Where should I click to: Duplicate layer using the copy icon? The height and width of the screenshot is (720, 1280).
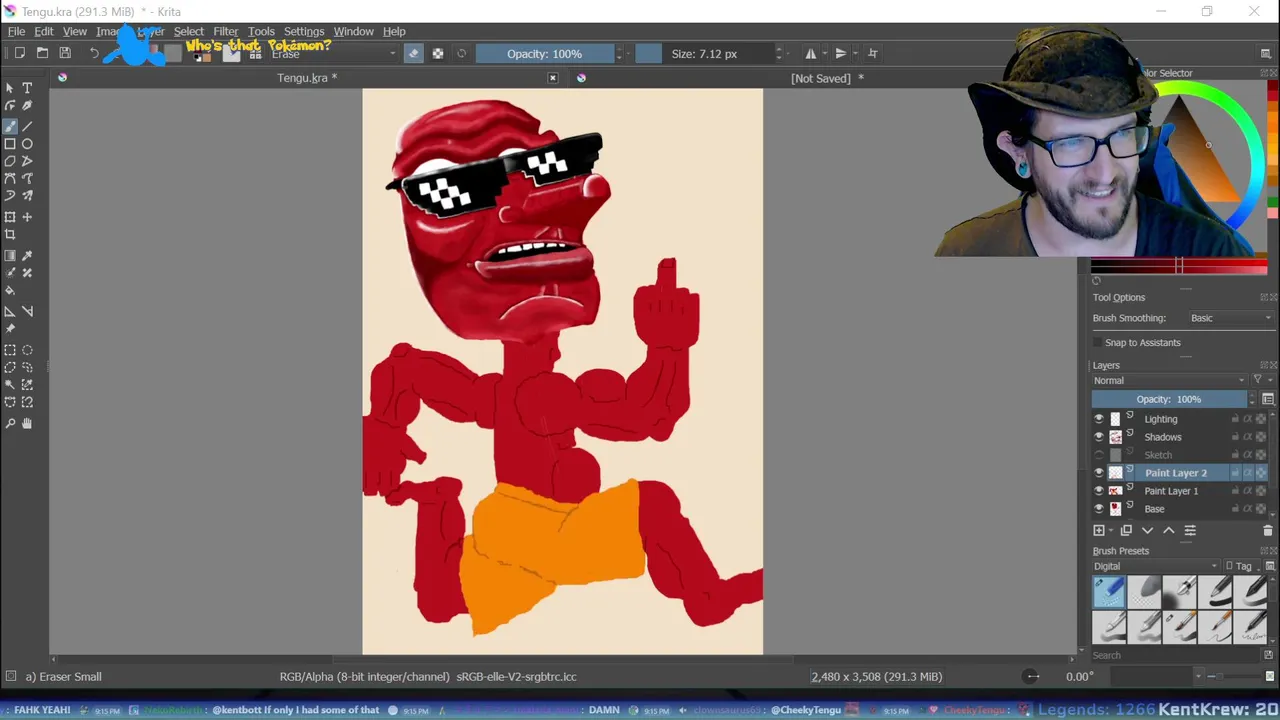pos(1126,531)
